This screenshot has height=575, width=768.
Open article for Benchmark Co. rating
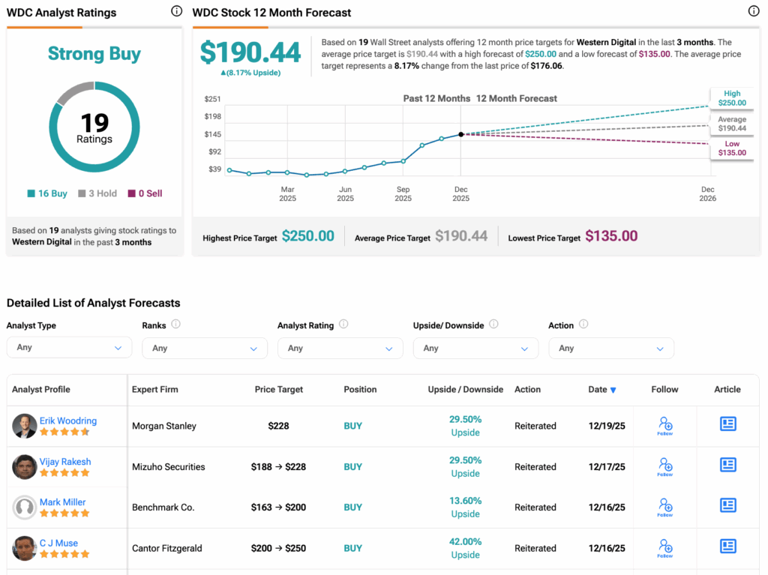728,506
